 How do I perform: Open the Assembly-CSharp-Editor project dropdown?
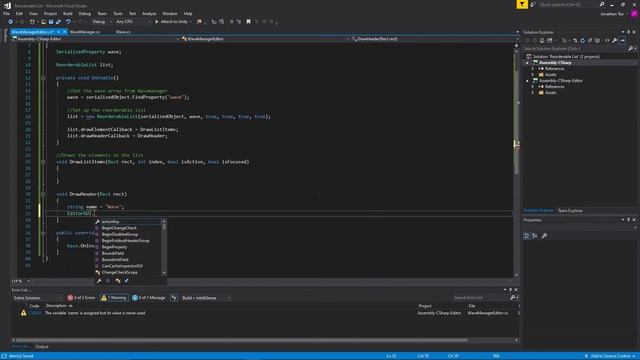click(96, 39)
